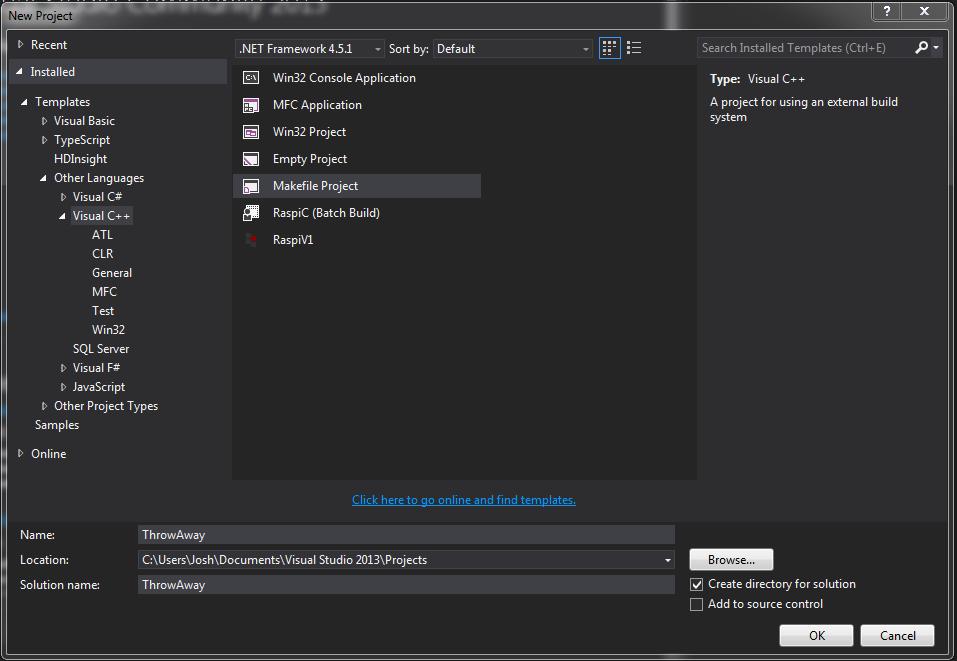The height and width of the screenshot is (661, 957).
Task: Open the link to find templates online
Action: pyautogui.click(x=463, y=500)
